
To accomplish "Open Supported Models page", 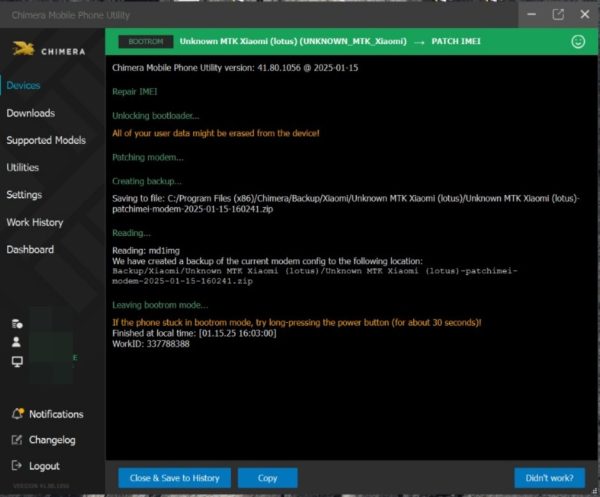I will pos(46,140).
